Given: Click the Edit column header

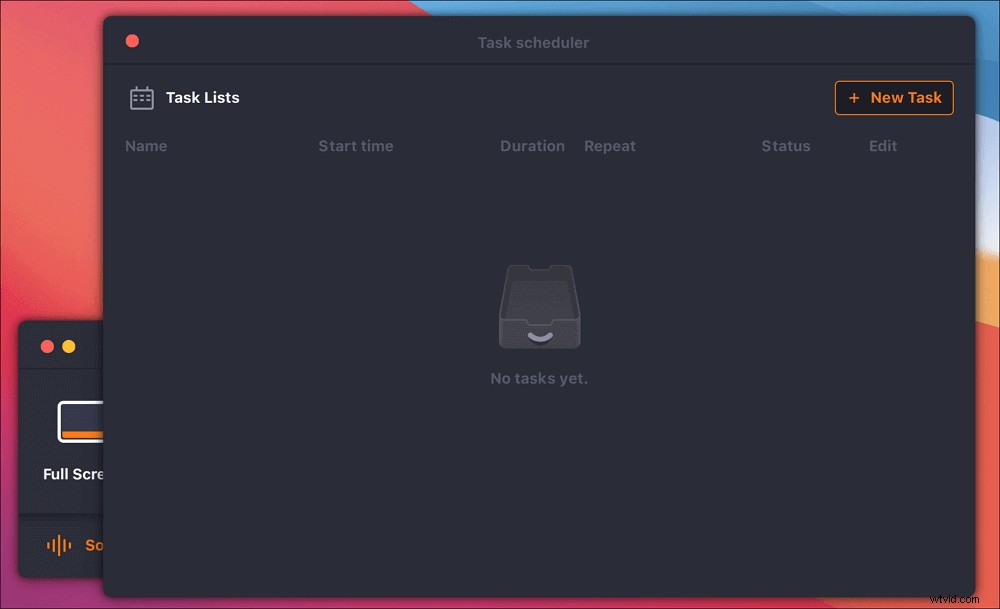Looking at the screenshot, I should [x=883, y=146].
